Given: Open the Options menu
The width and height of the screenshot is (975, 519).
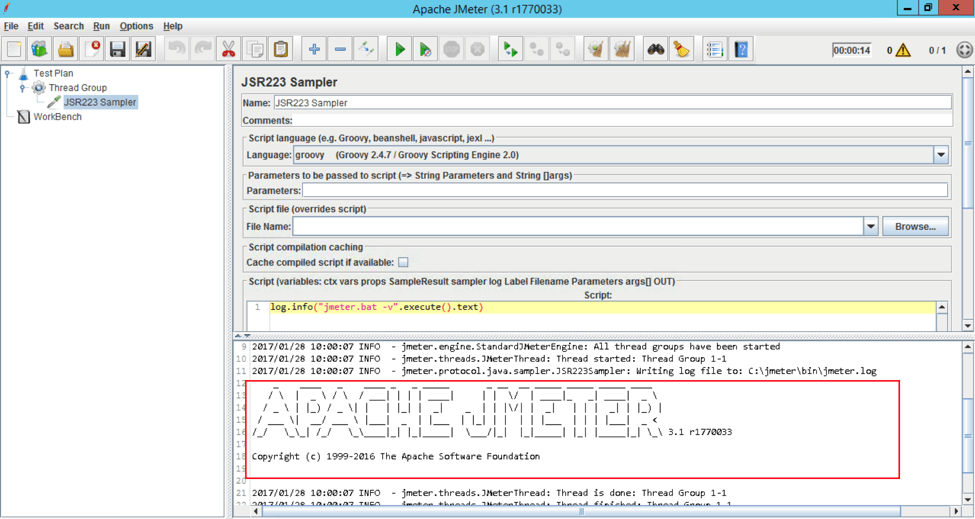Looking at the screenshot, I should click(x=136, y=26).
